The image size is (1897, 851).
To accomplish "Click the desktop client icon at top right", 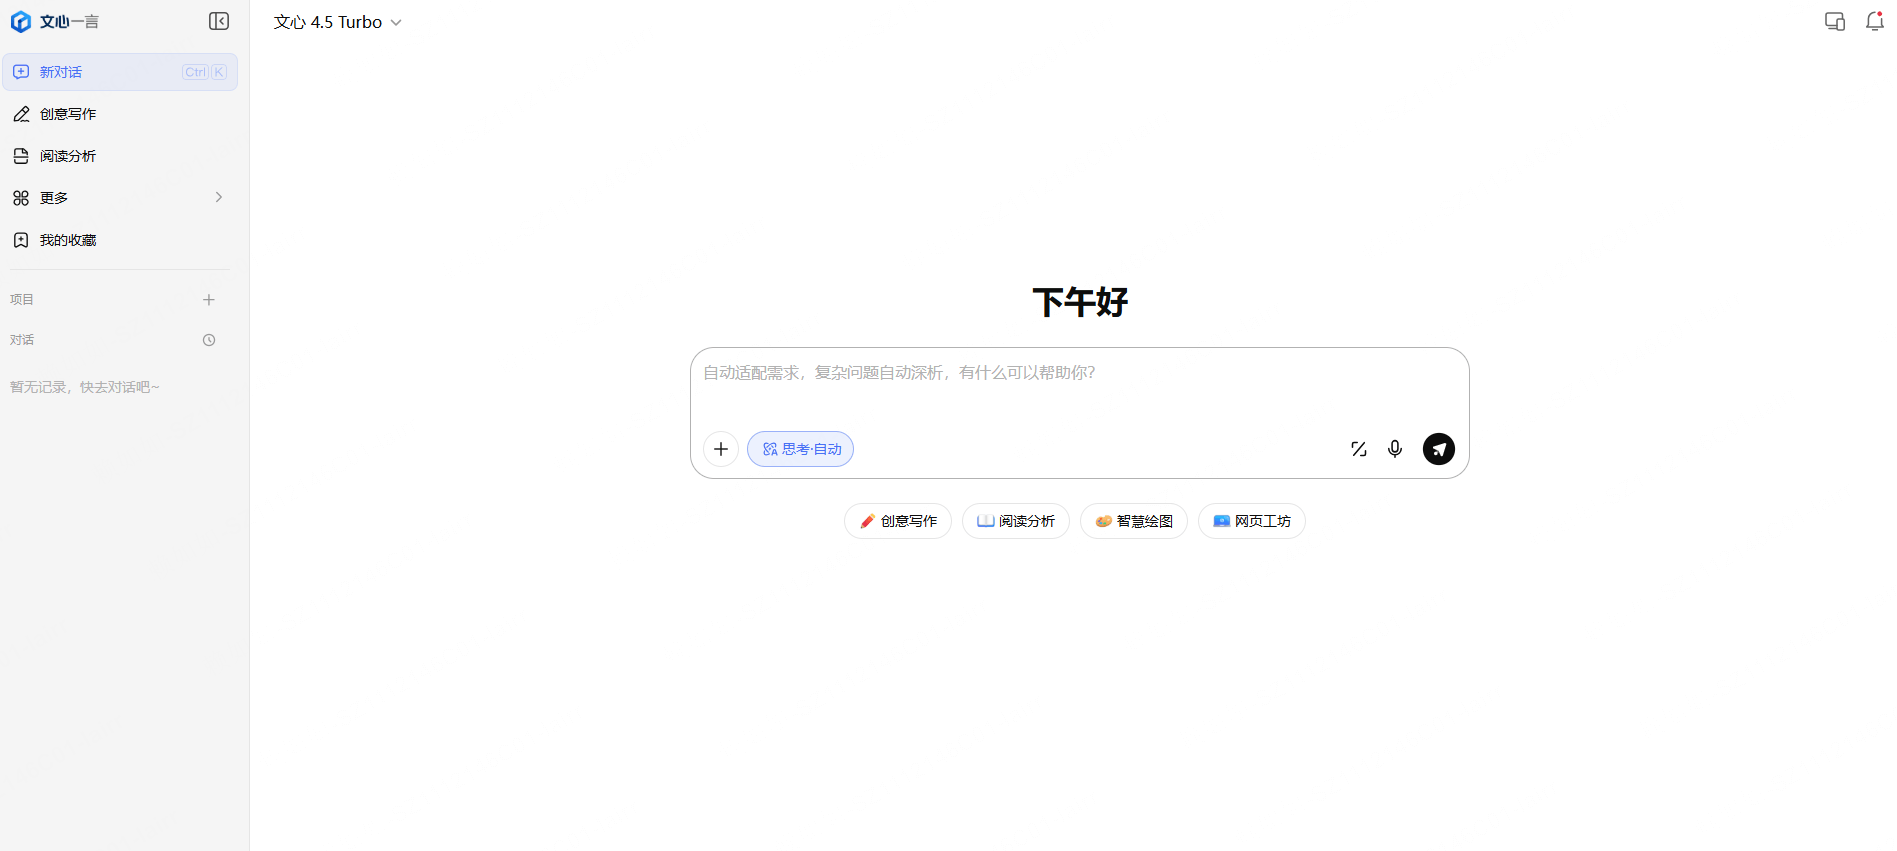I will [x=1835, y=22].
